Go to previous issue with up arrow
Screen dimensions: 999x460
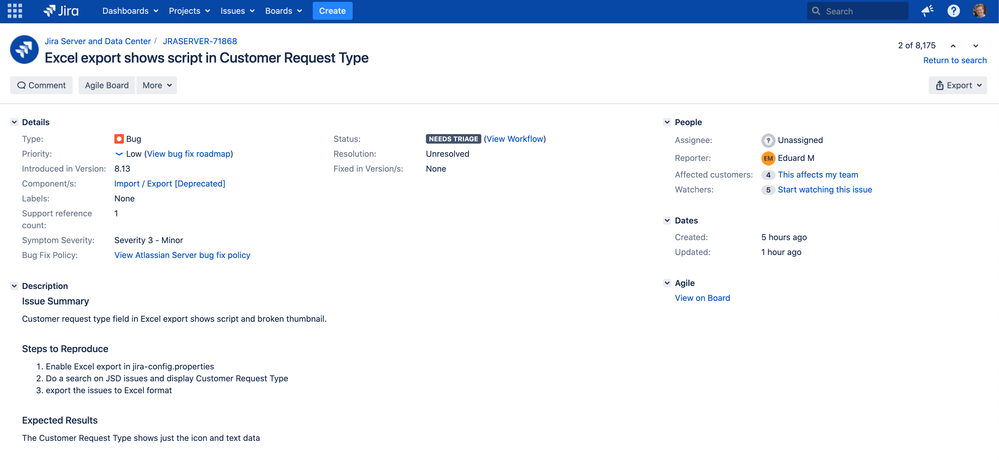[953, 46]
